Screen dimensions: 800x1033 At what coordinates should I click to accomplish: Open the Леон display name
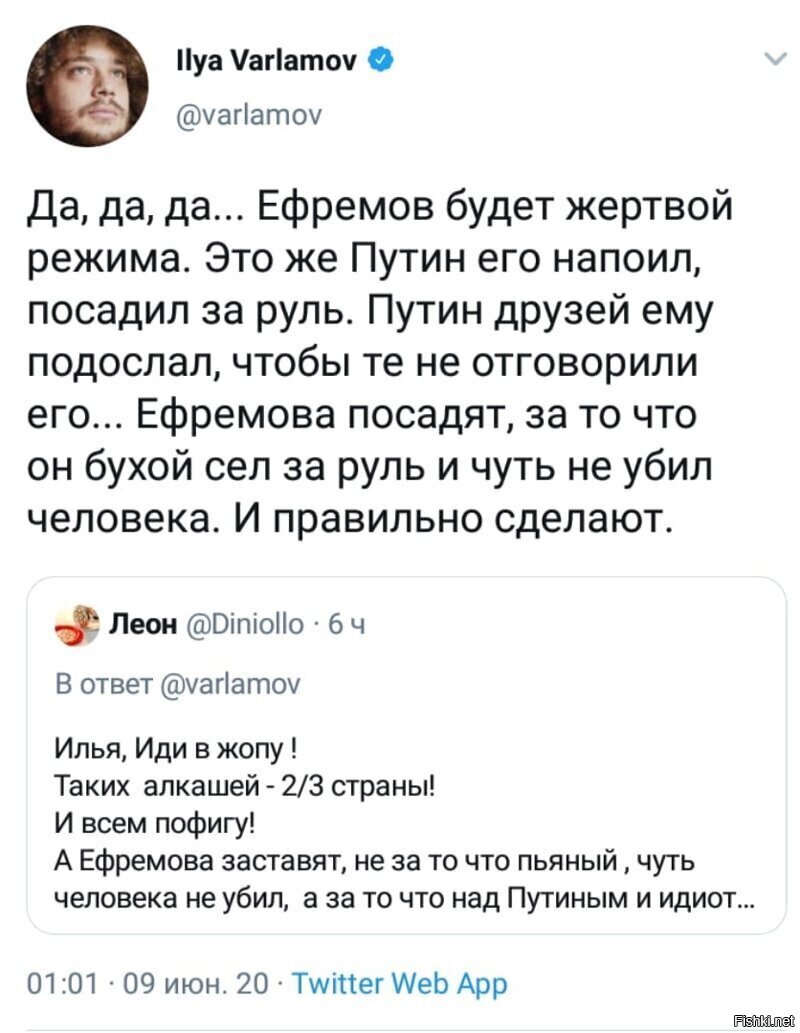(143, 623)
